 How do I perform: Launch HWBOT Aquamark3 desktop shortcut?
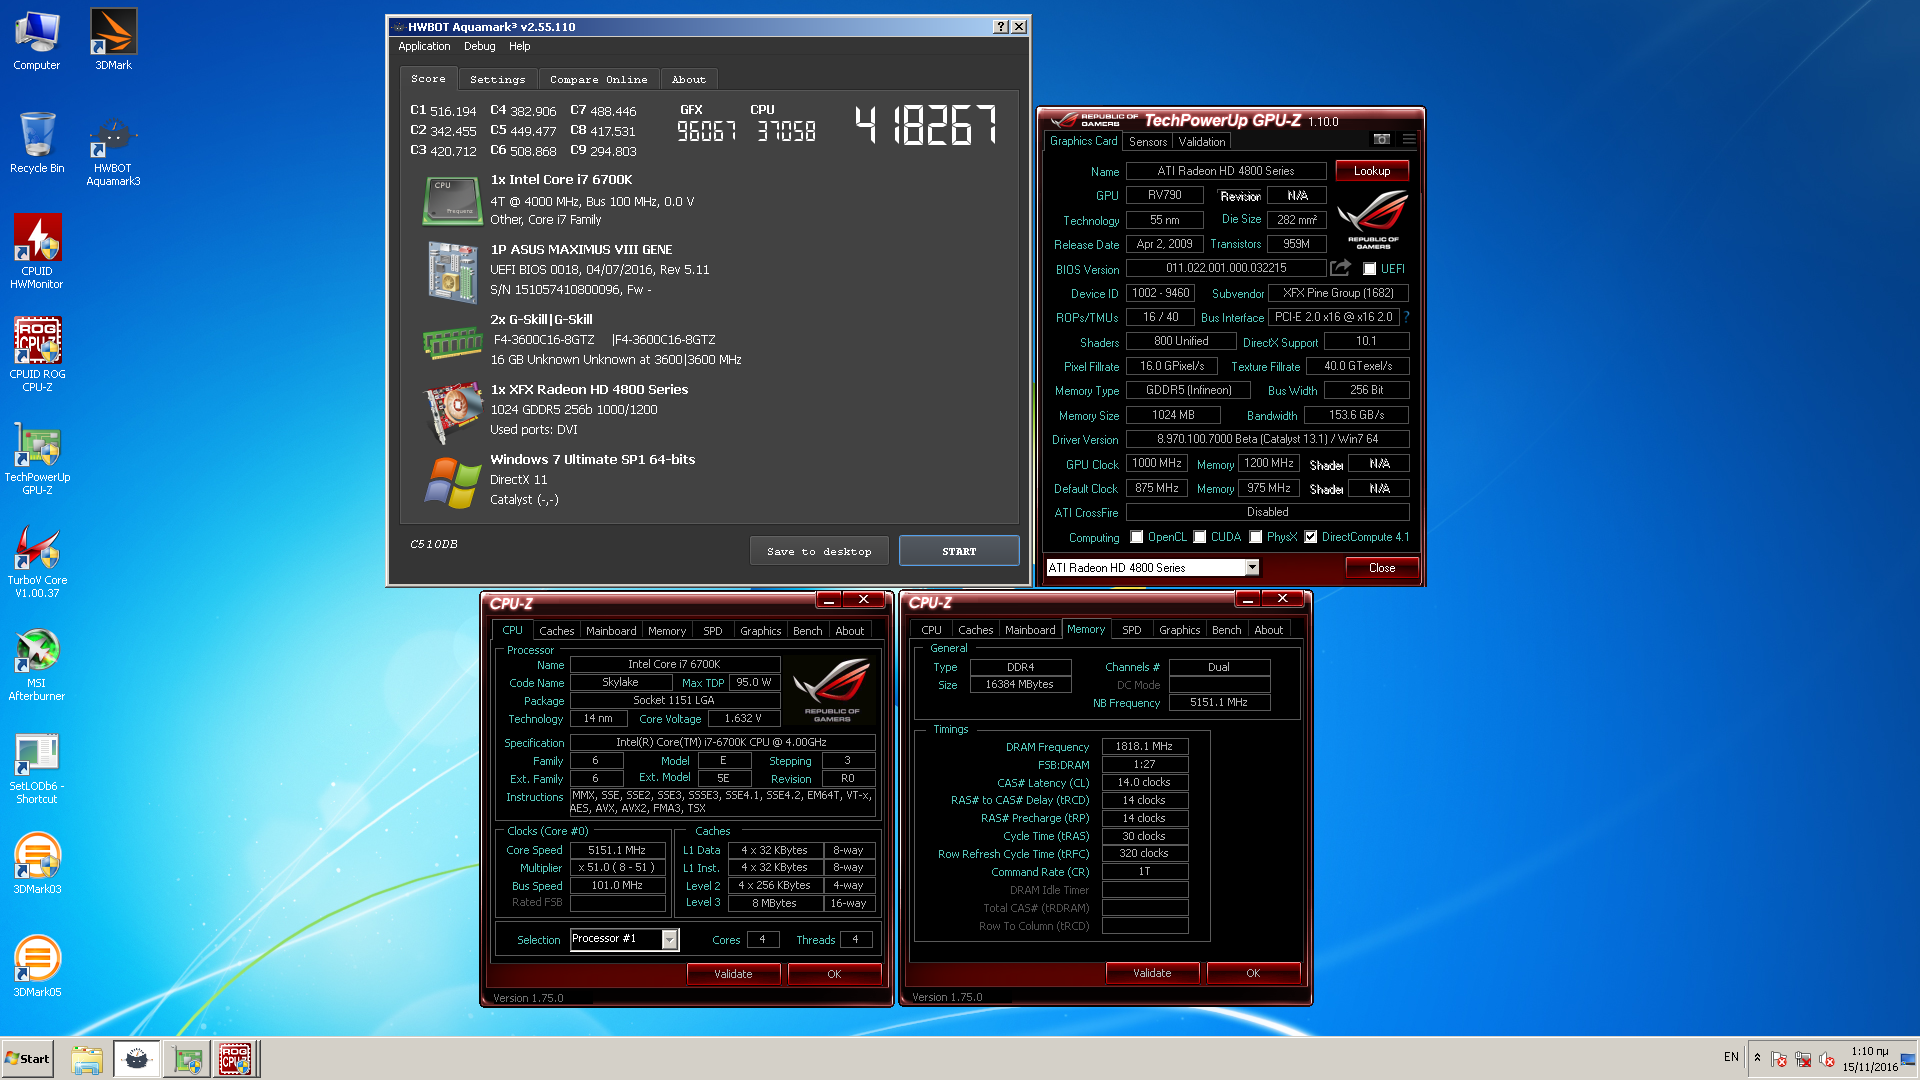(x=113, y=150)
